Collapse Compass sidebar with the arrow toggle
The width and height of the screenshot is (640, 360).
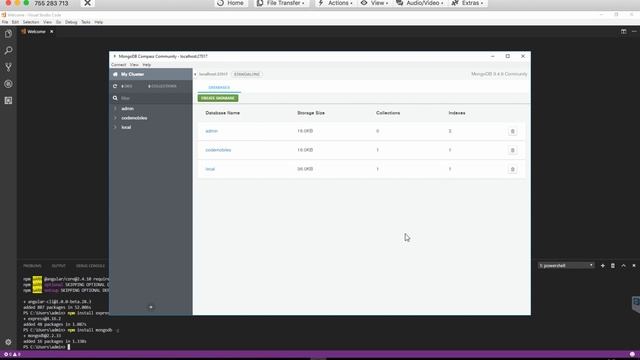[195, 74]
